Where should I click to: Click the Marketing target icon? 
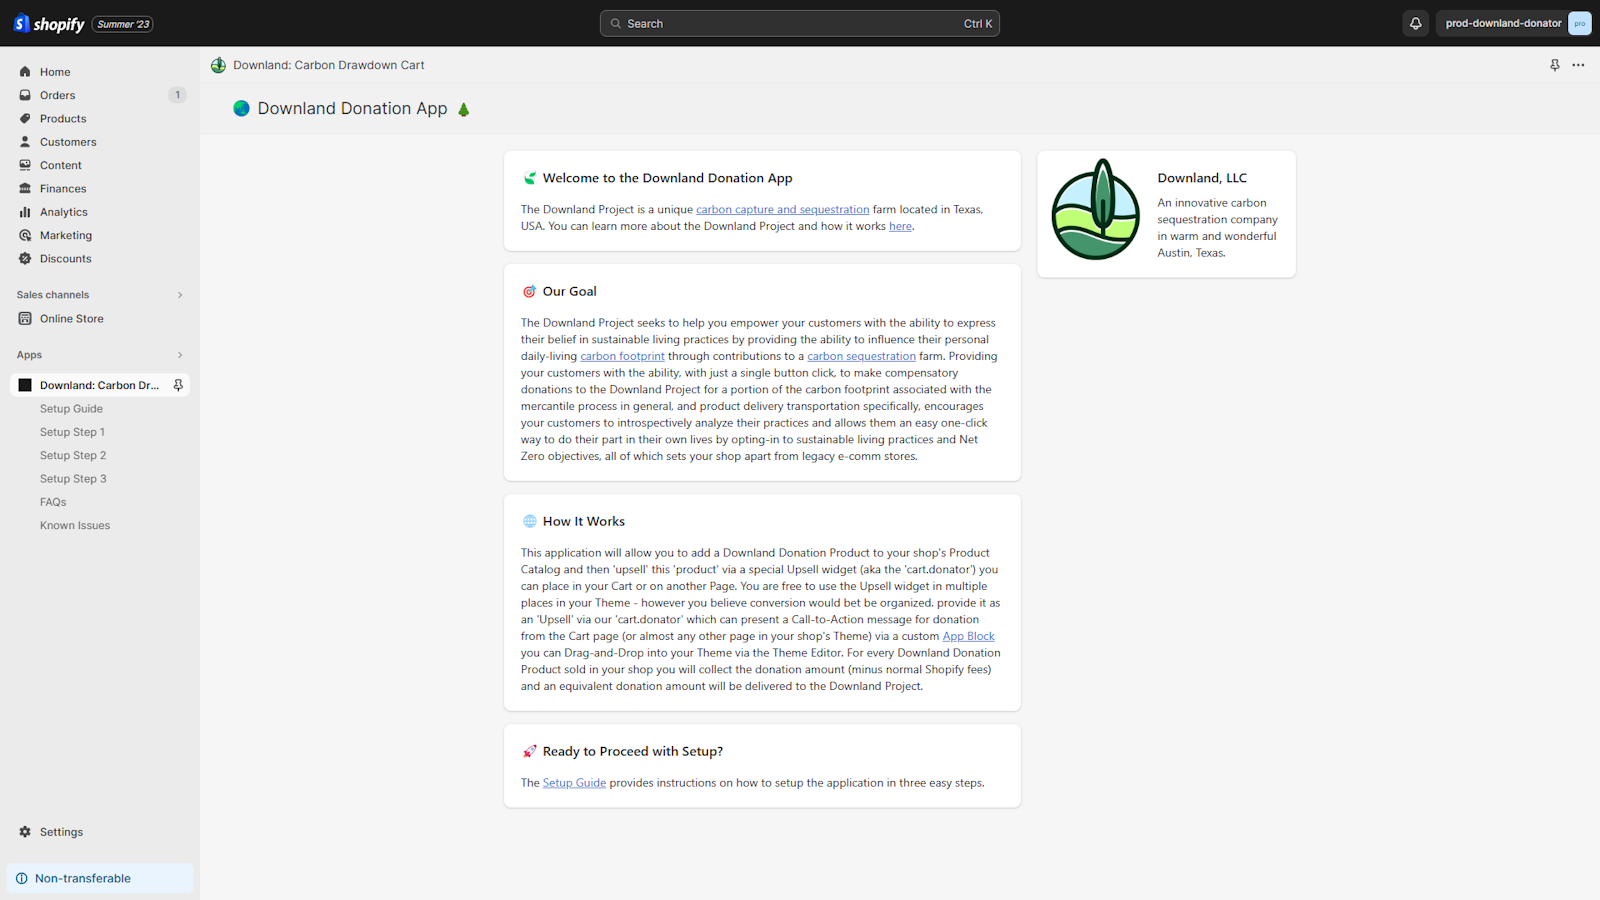(x=25, y=235)
